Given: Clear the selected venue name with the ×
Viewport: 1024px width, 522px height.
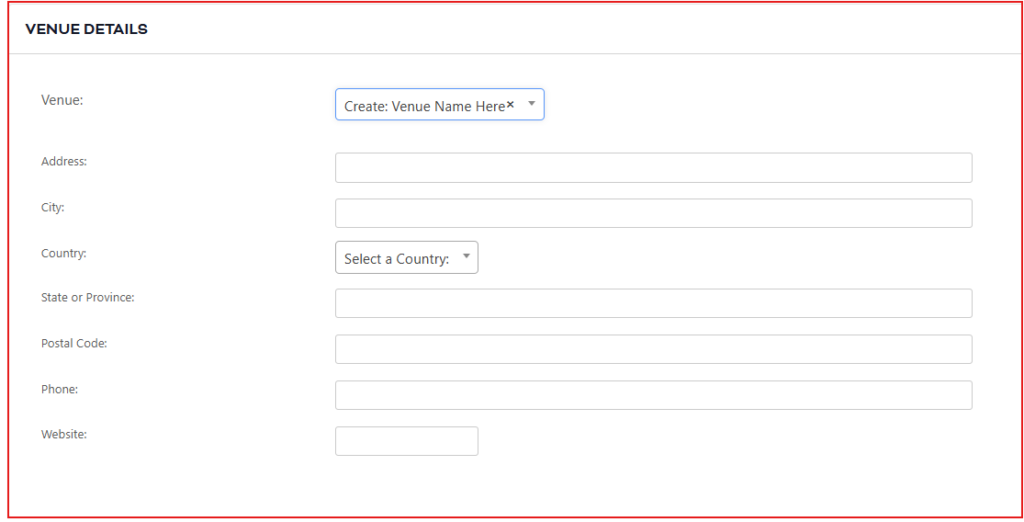Looking at the screenshot, I should [x=510, y=104].
